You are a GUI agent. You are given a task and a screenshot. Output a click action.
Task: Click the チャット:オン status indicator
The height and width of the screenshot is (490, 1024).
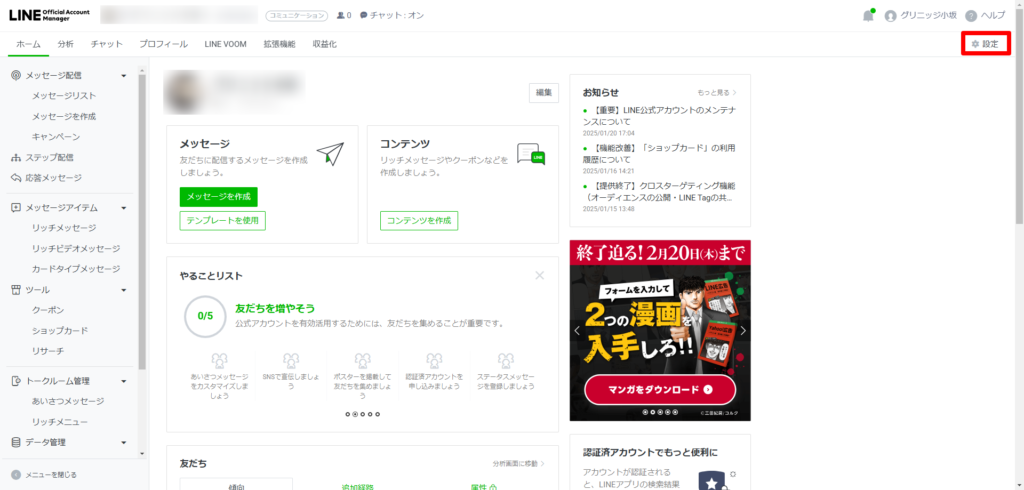pyautogui.click(x=392, y=15)
